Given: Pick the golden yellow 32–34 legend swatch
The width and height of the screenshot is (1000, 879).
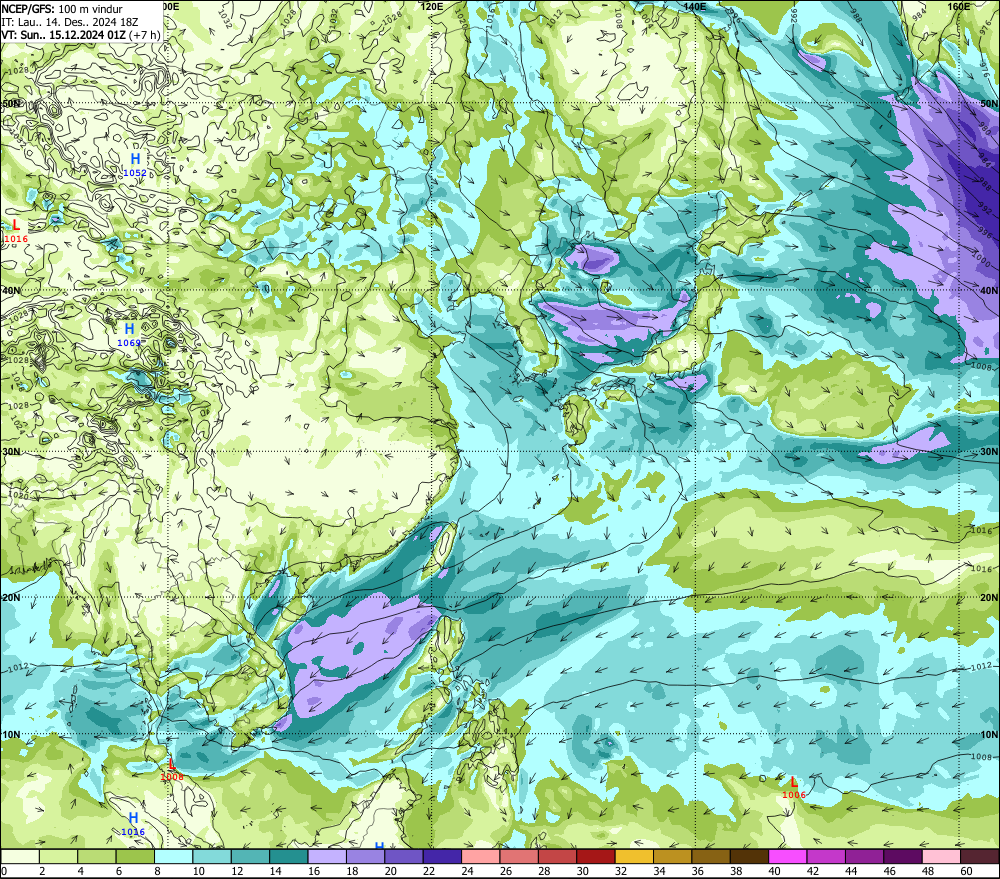Looking at the screenshot, I should (x=634, y=856).
